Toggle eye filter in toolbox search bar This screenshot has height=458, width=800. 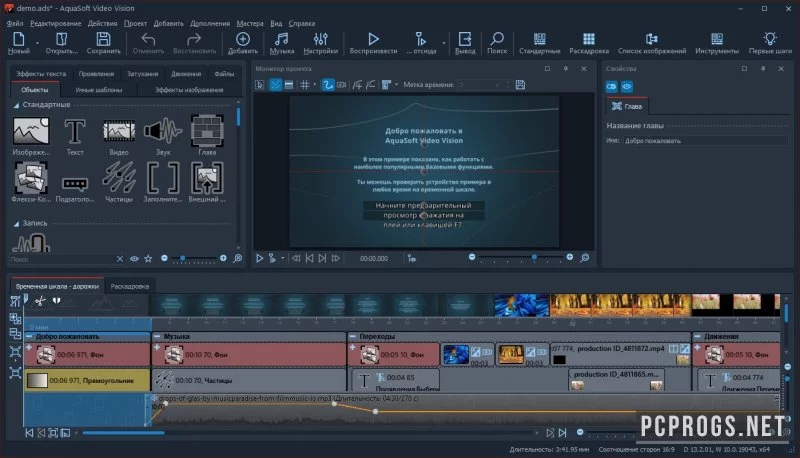(134, 259)
